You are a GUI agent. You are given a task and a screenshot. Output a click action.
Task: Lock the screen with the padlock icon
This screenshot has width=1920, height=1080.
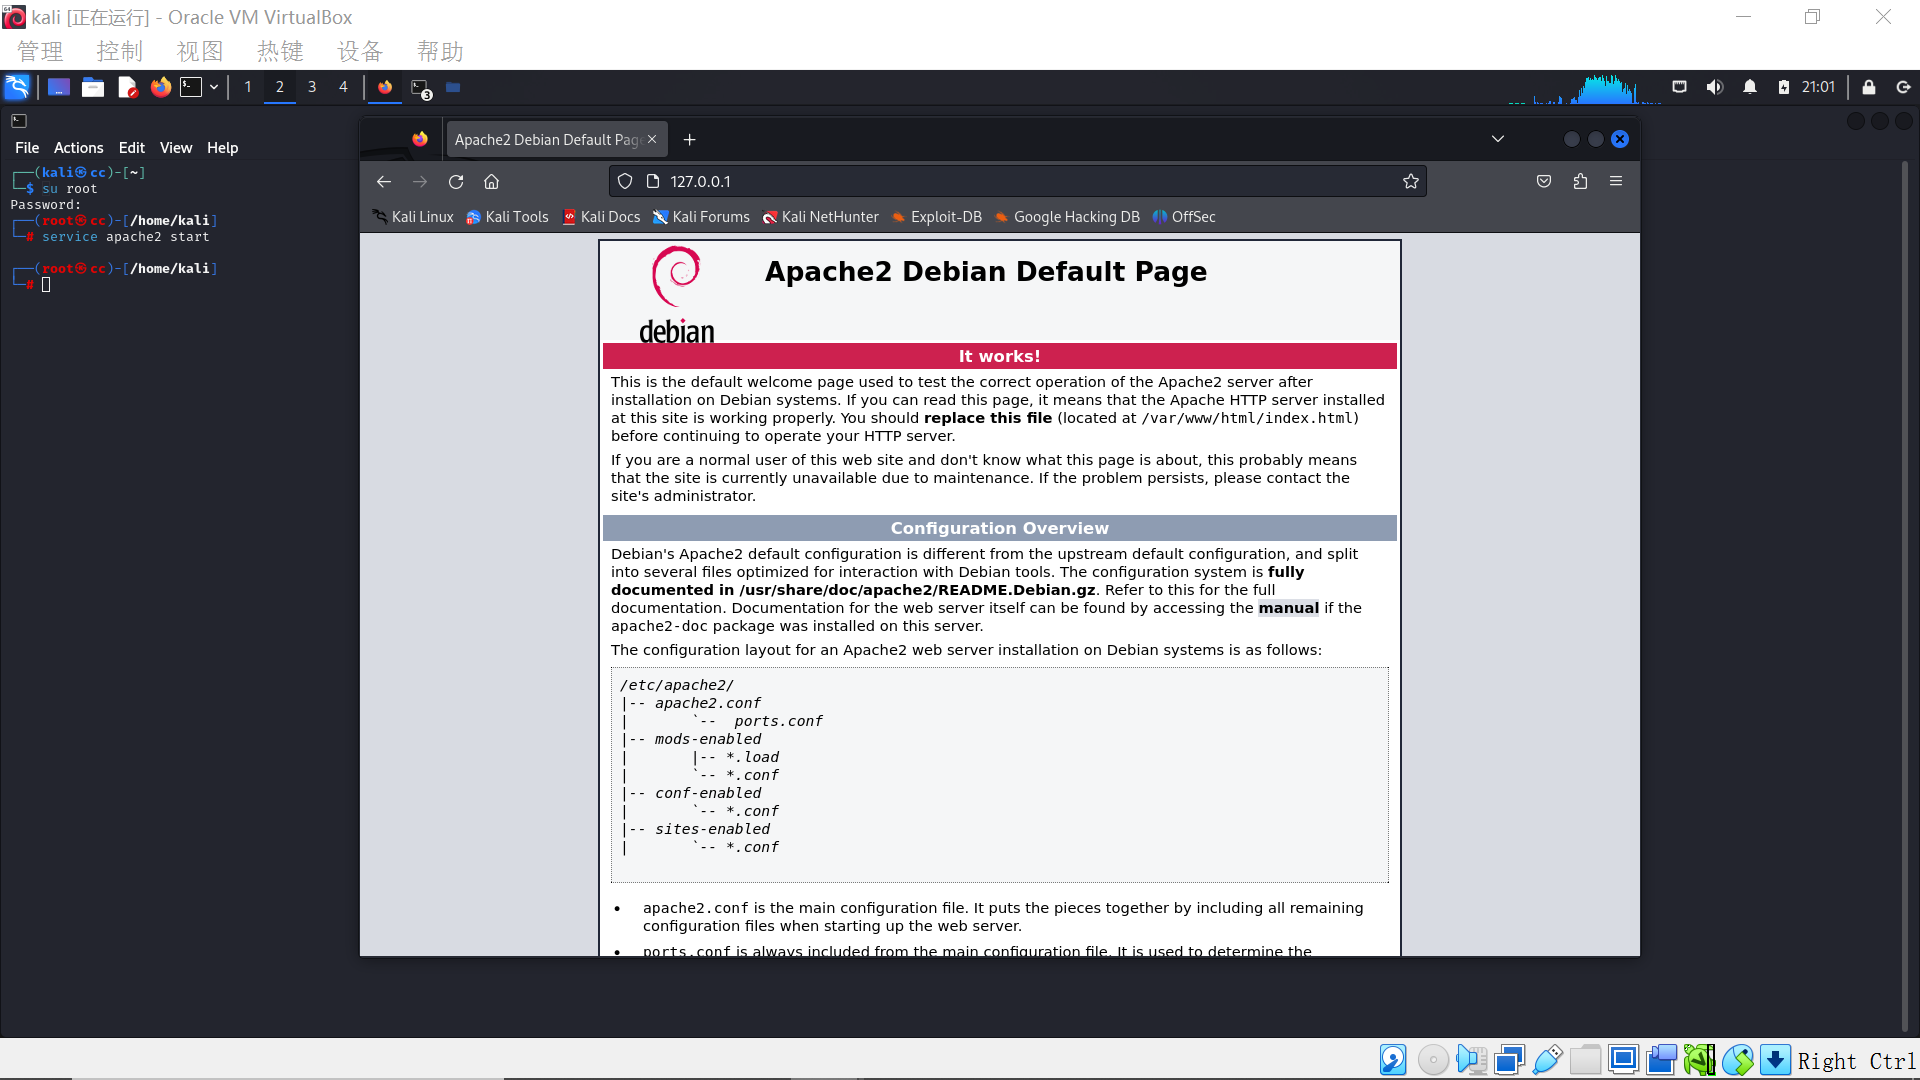pyautogui.click(x=1868, y=87)
